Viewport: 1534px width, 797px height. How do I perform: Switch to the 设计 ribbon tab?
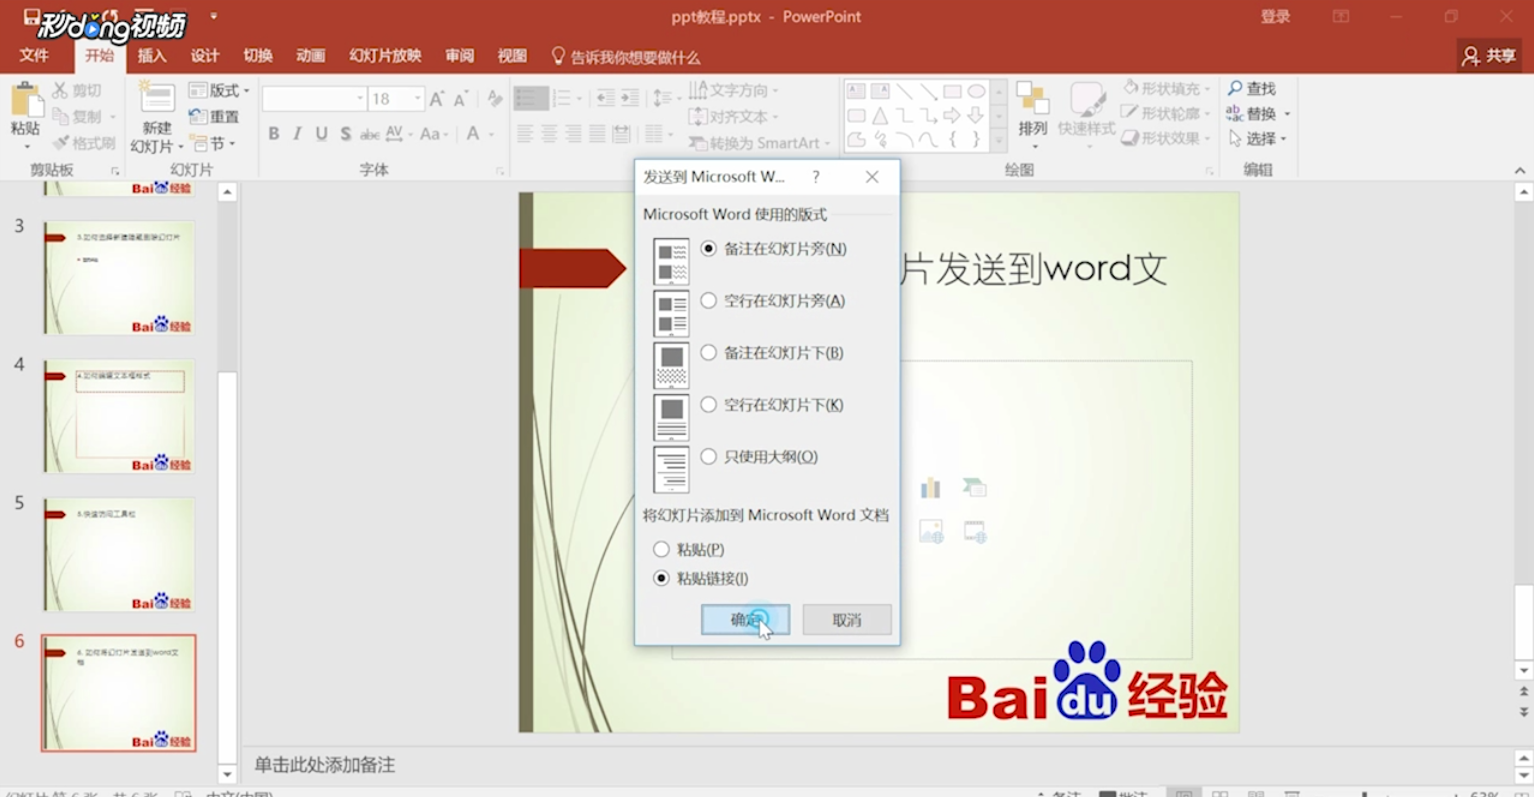pyautogui.click(x=205, y=56)
